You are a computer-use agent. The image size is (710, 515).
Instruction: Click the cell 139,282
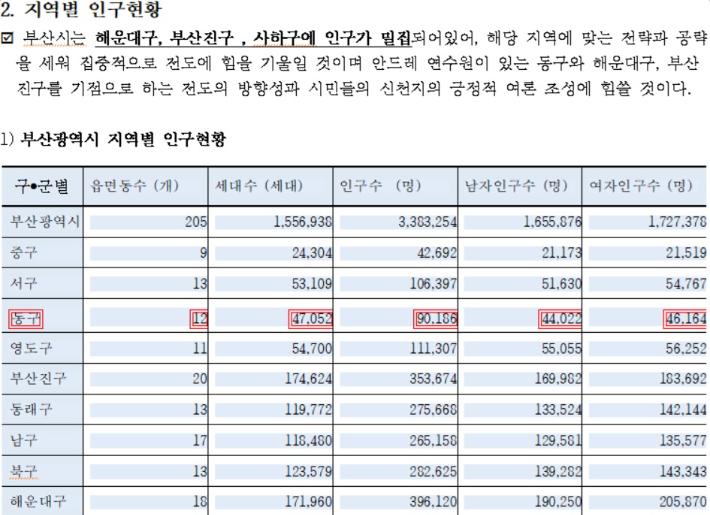pos(558,472)
